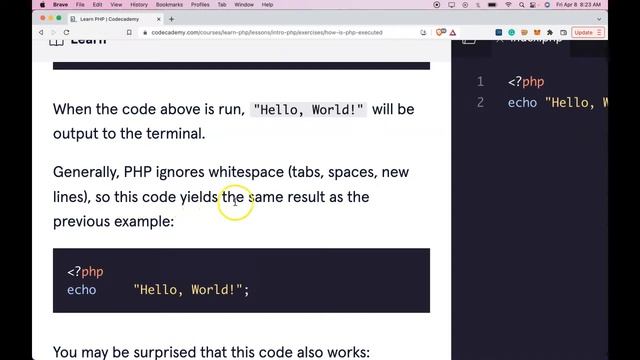Close the Learn PHP | Codecademy tab

pyautogui.click(x=159, y=19)
